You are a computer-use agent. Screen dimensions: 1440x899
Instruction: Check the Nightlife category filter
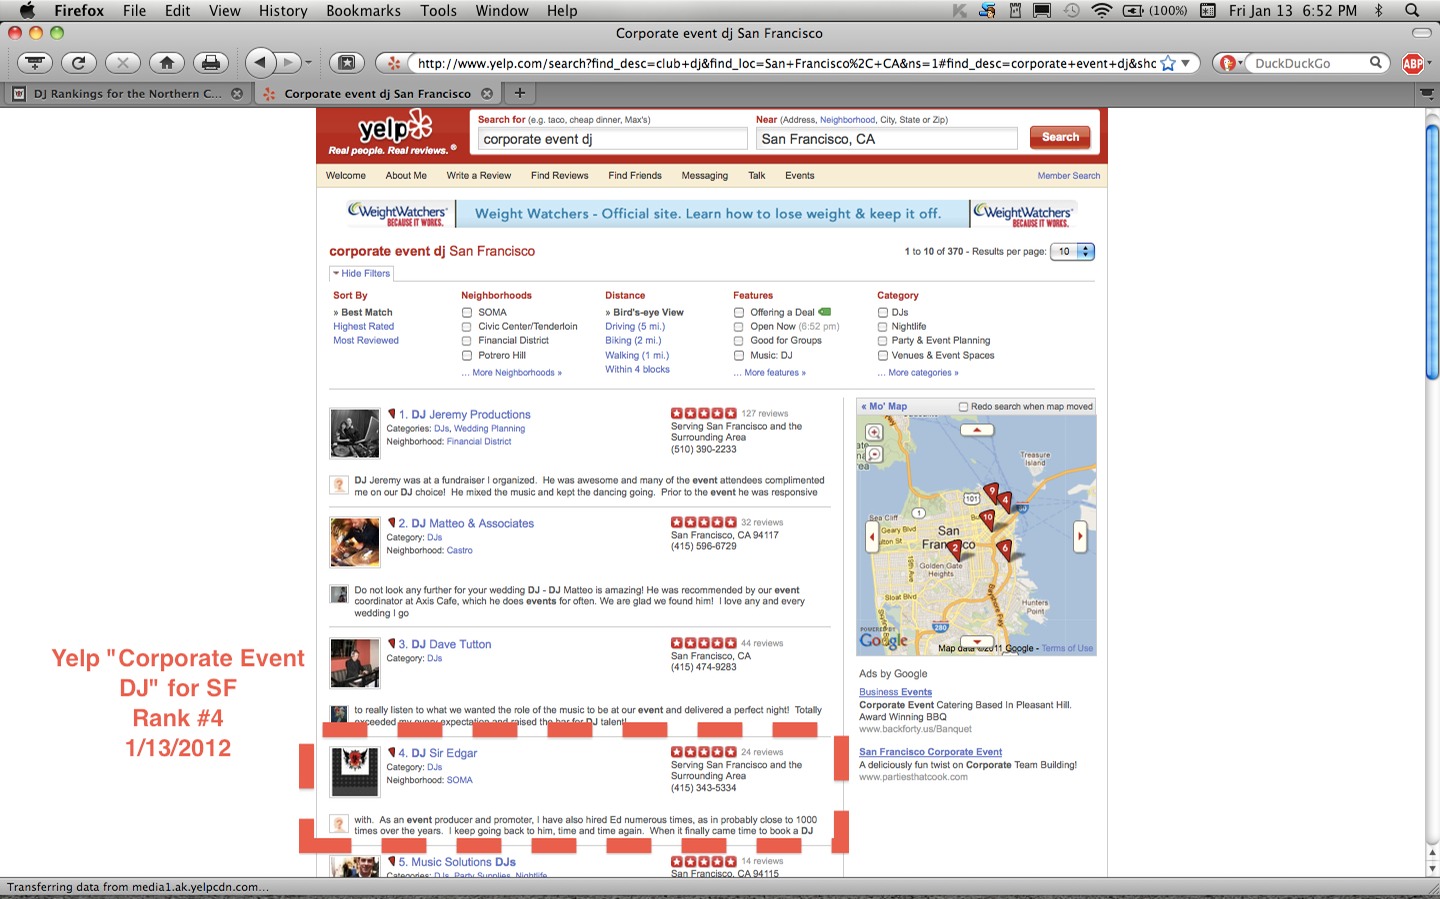pos(883,326)
